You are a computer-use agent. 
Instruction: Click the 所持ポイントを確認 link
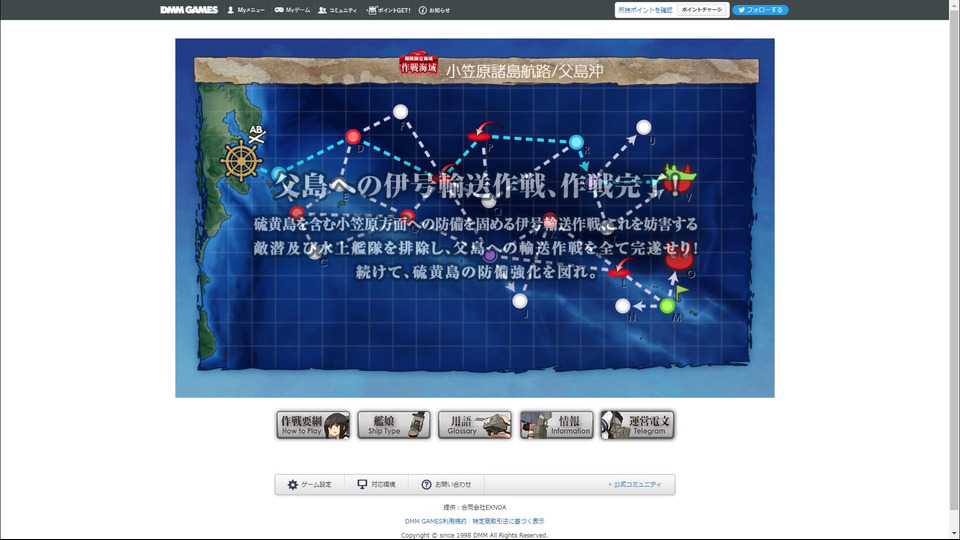click(x=645, y=10)
